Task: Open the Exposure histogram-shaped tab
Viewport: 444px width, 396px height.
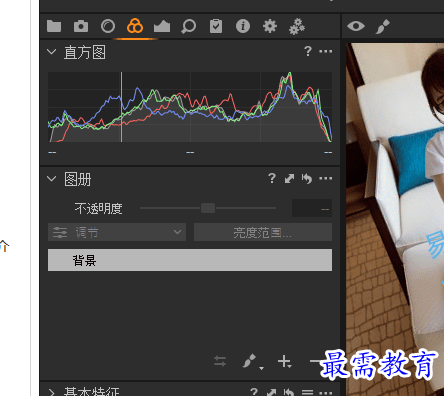Action: [162, 26]
